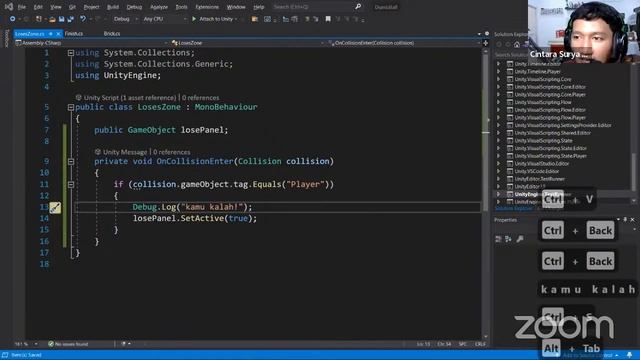Click the '0 references' link above the class
Viewport: 640px width, 360px height.
click(200, 98)
